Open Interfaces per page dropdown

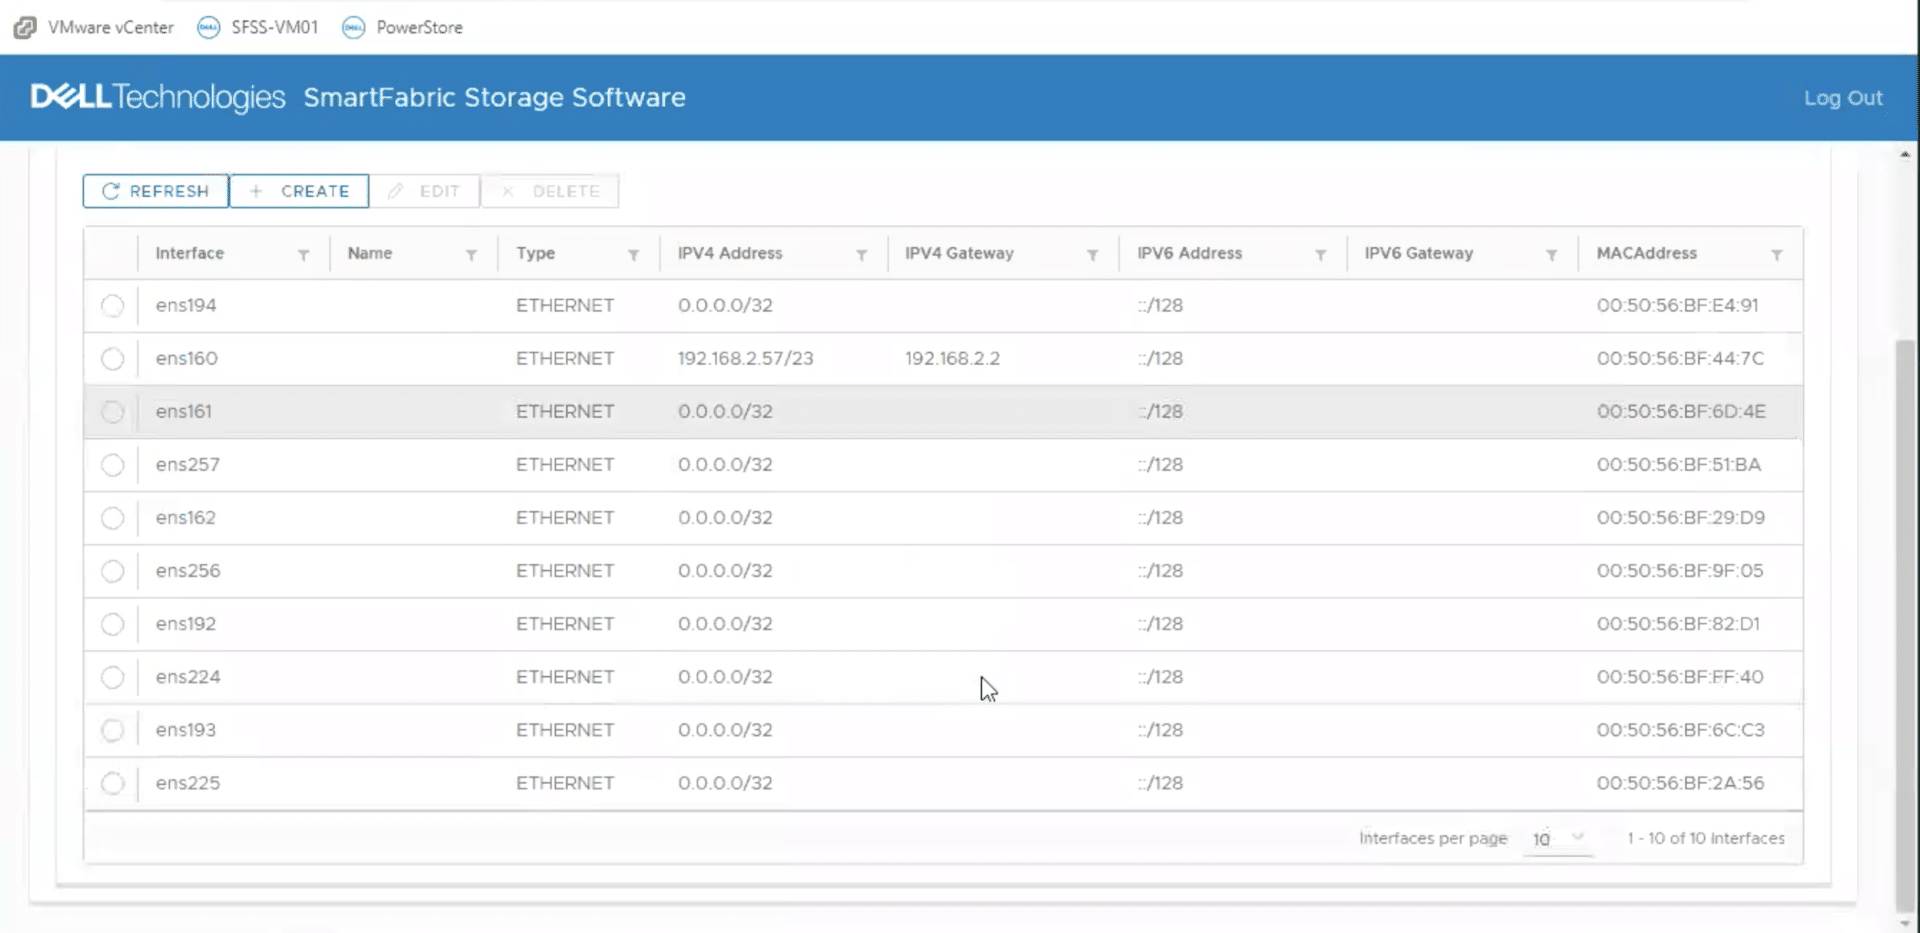pyautogui.click(x=1558, y=838)
